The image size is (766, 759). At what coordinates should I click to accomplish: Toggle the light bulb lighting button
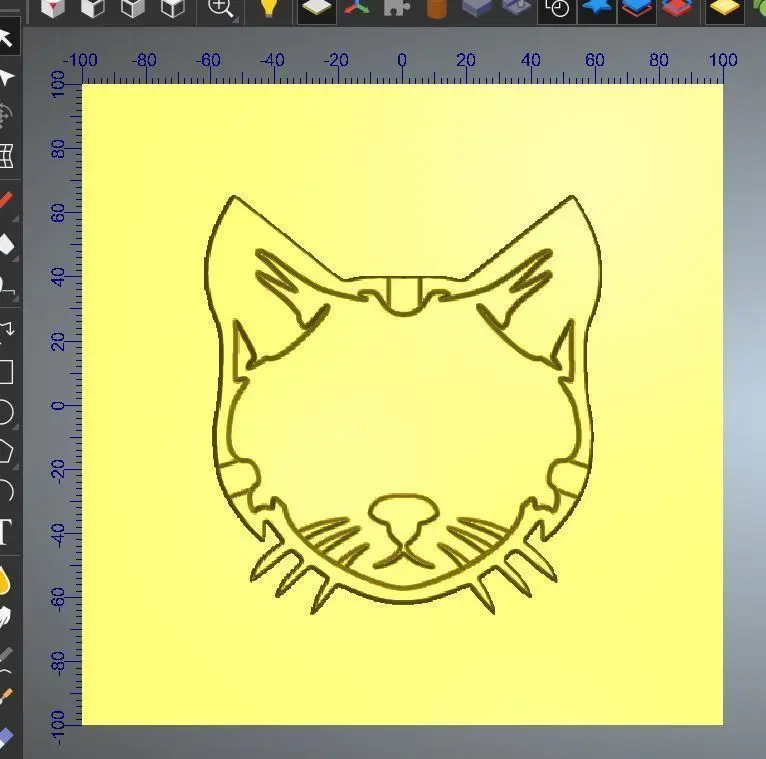[x=268, y=8]
